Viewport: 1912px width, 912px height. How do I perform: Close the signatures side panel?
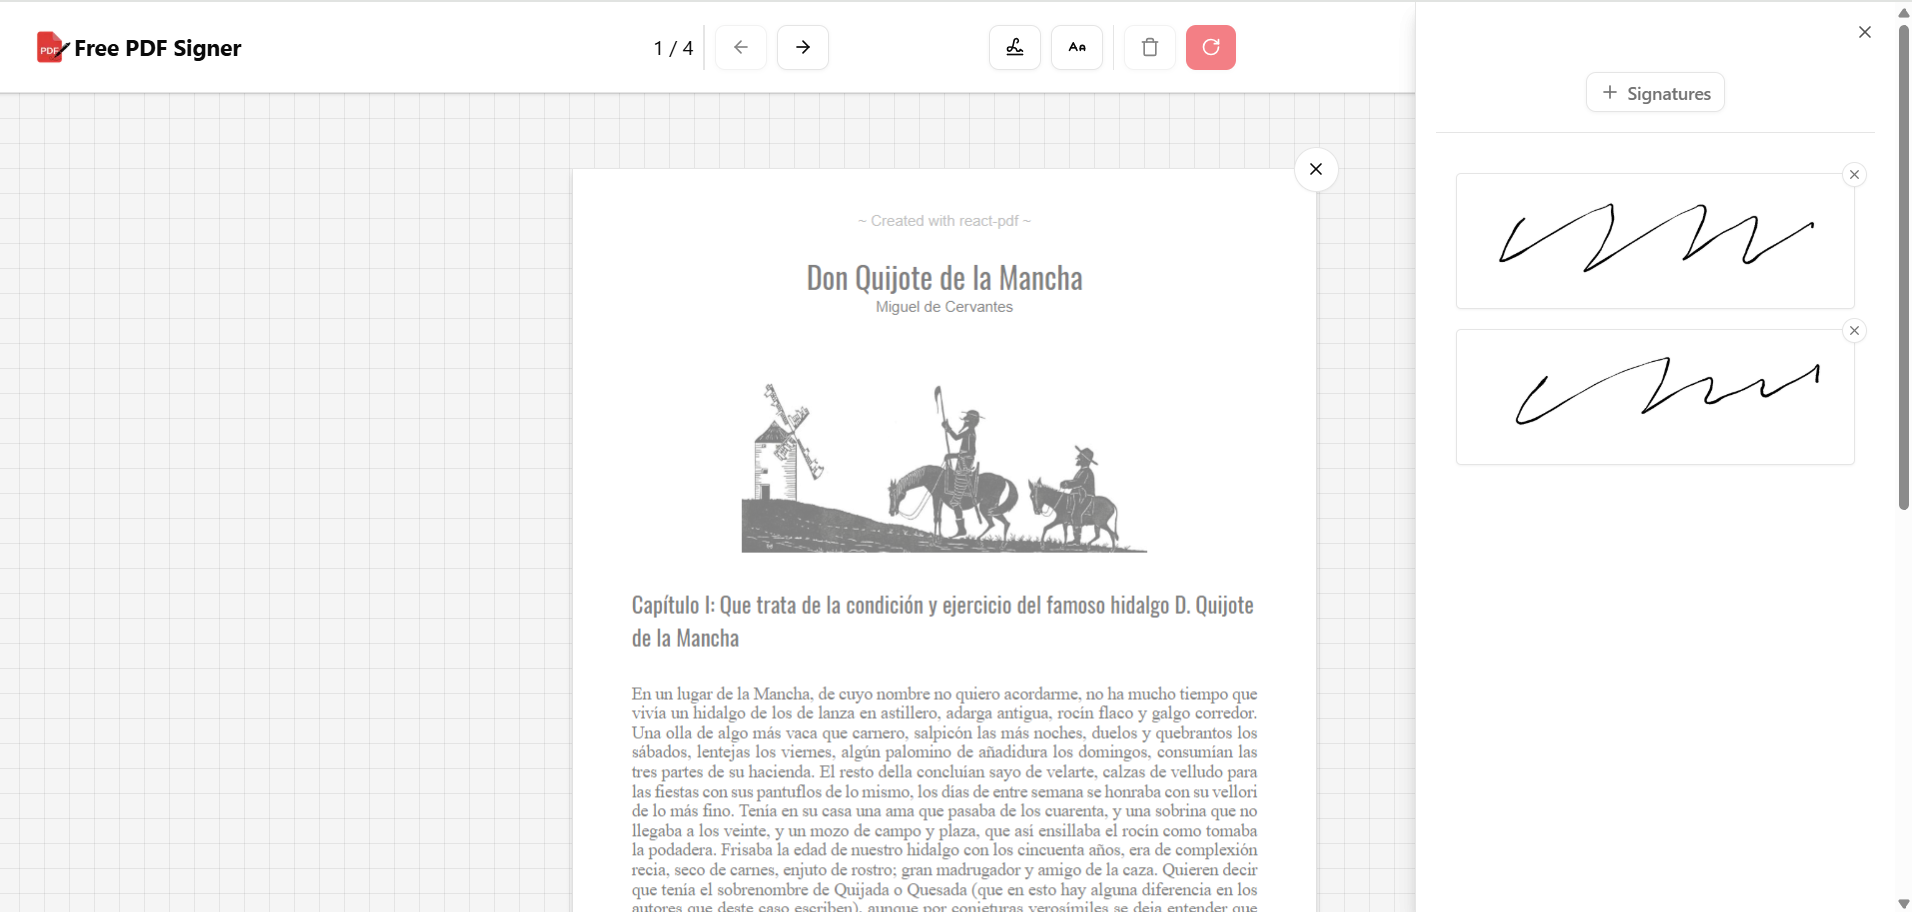(x=1864, y=31)
